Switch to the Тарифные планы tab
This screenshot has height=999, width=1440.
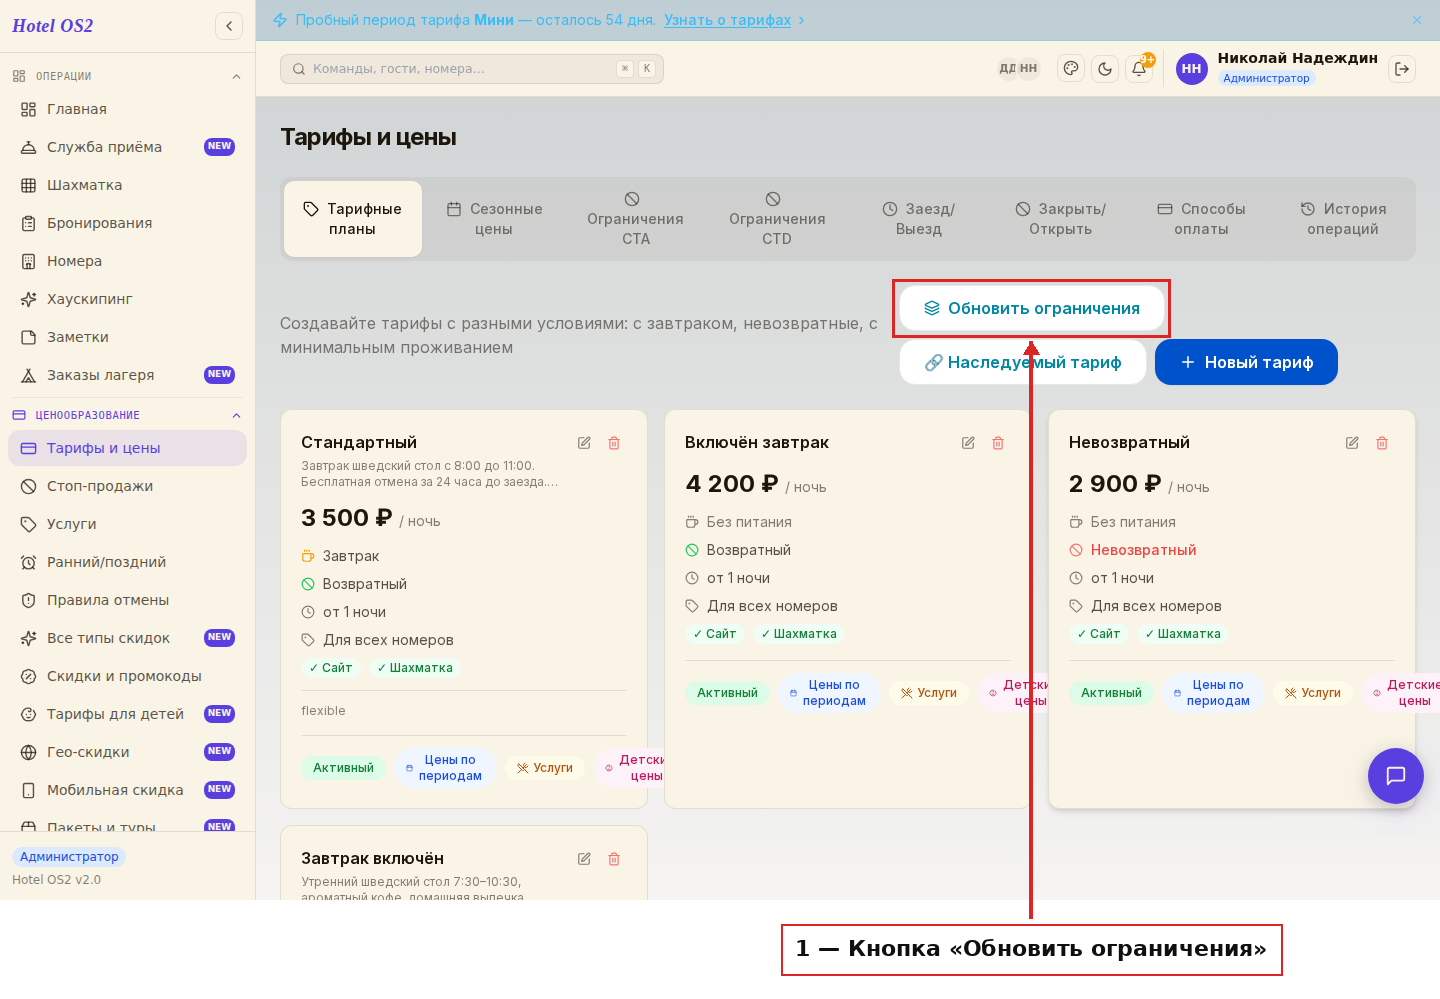(353, 219)
